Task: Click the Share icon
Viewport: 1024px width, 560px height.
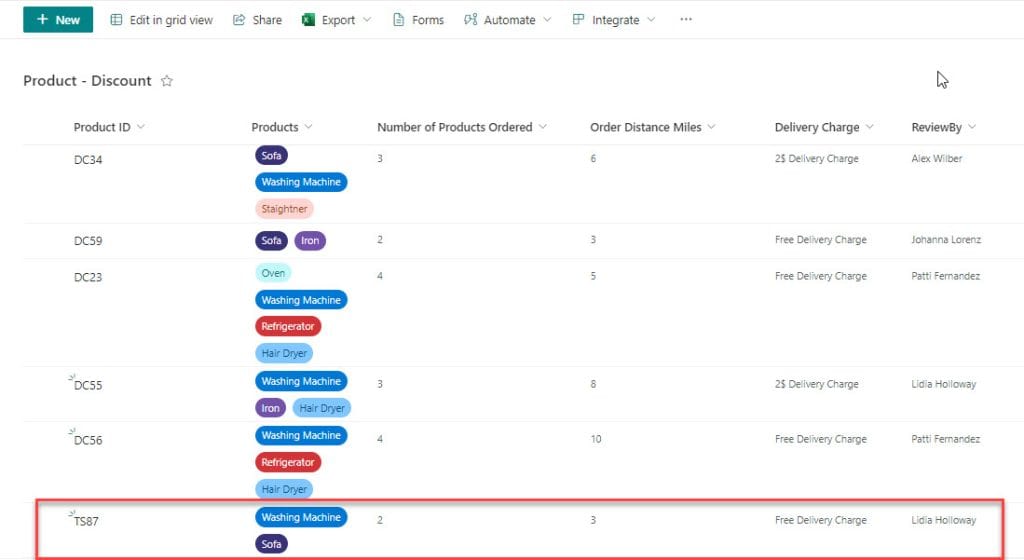Action: [239, 20]
